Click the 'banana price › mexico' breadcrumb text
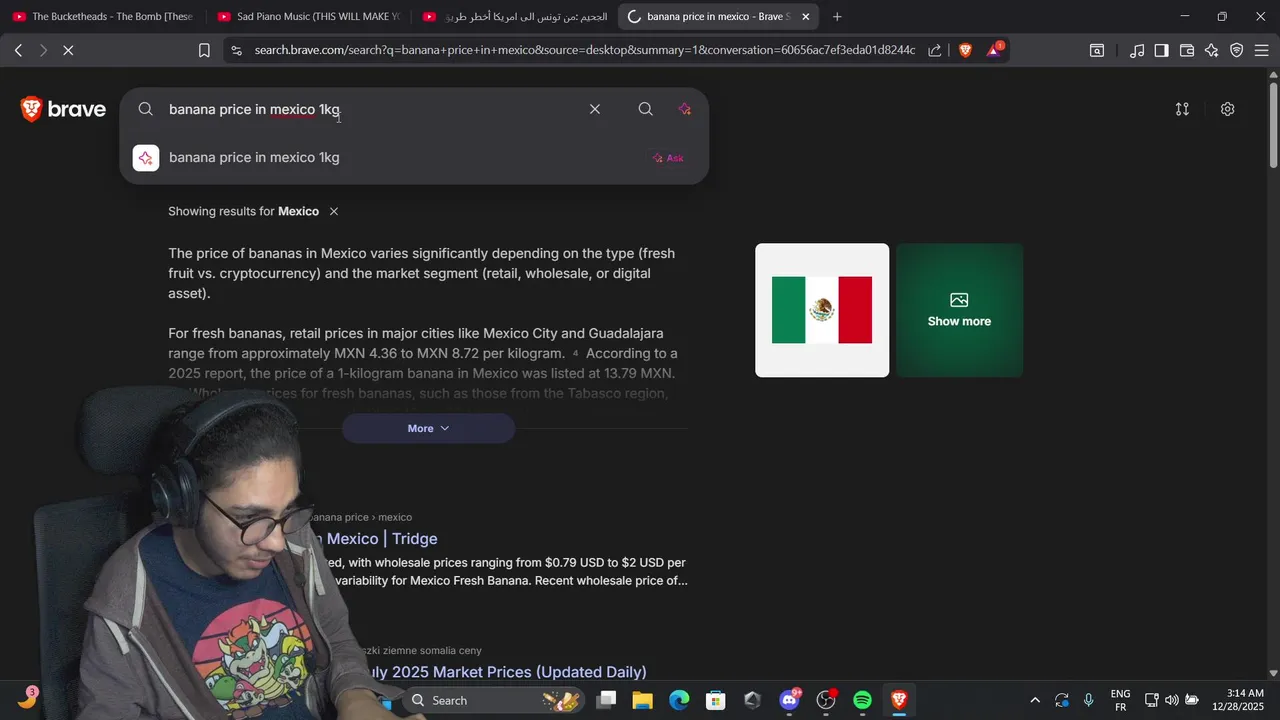Screen dimensions: 1280x720 (361, 517)
